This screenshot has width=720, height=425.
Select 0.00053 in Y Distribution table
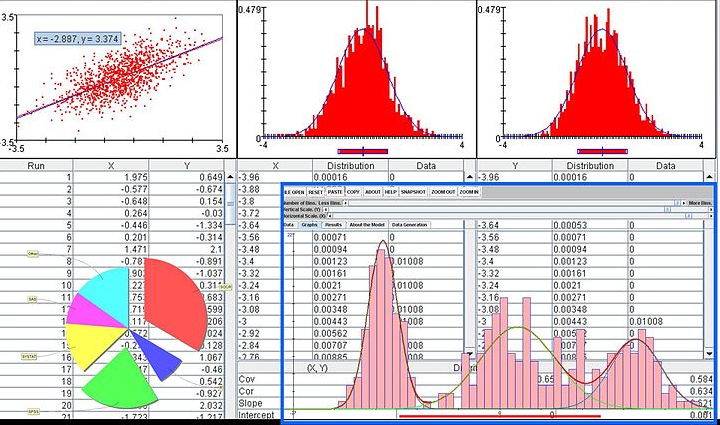(x=590, y=225)
